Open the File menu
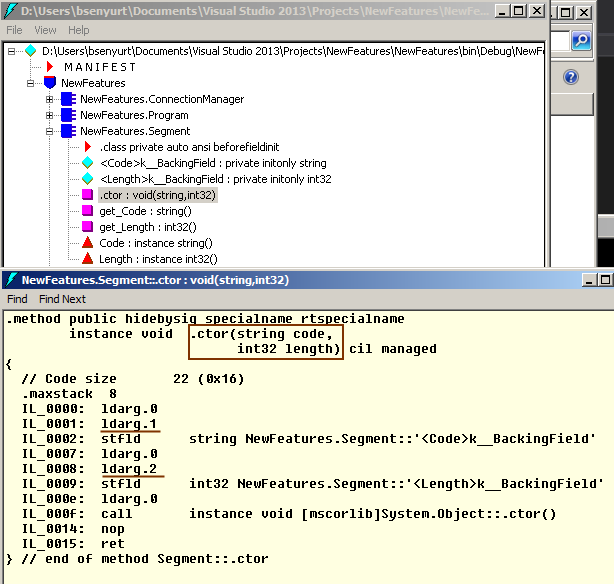This screenshot has width=614, height=584. [x=14, y=30]
